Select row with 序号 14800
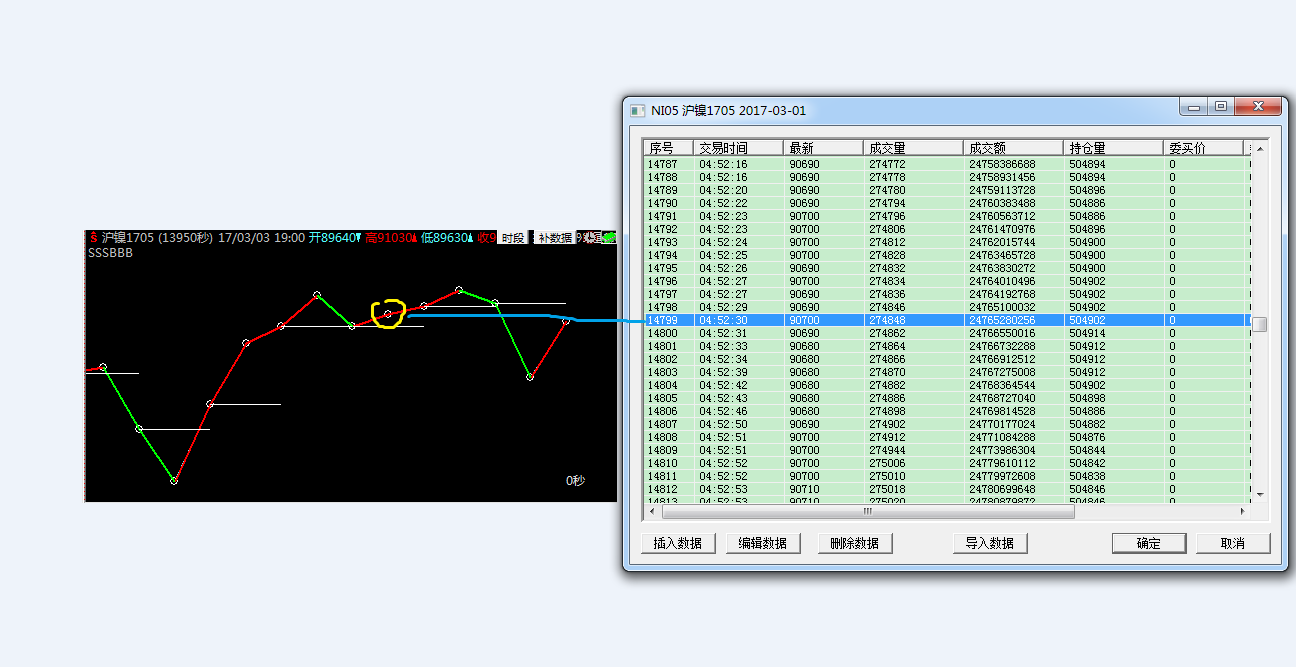Image resolution: width=1296 pixels, height=667 pixels. [x=947, y=333]
